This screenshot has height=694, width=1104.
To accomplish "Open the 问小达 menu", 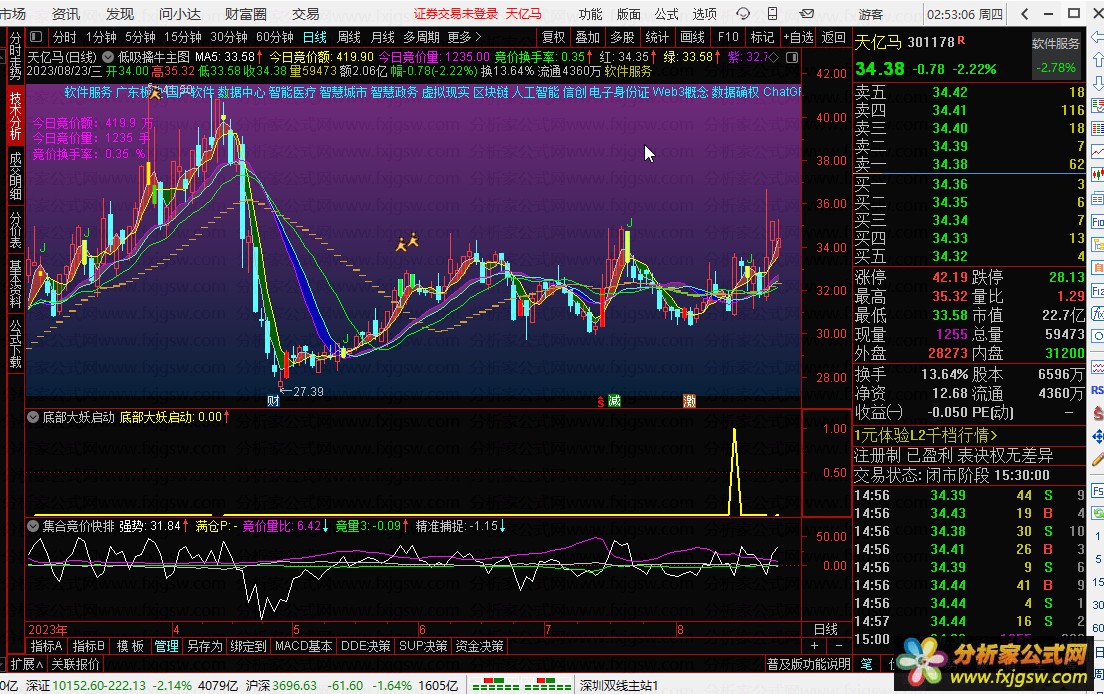I will pyautogui.click(x=180, y=13).
